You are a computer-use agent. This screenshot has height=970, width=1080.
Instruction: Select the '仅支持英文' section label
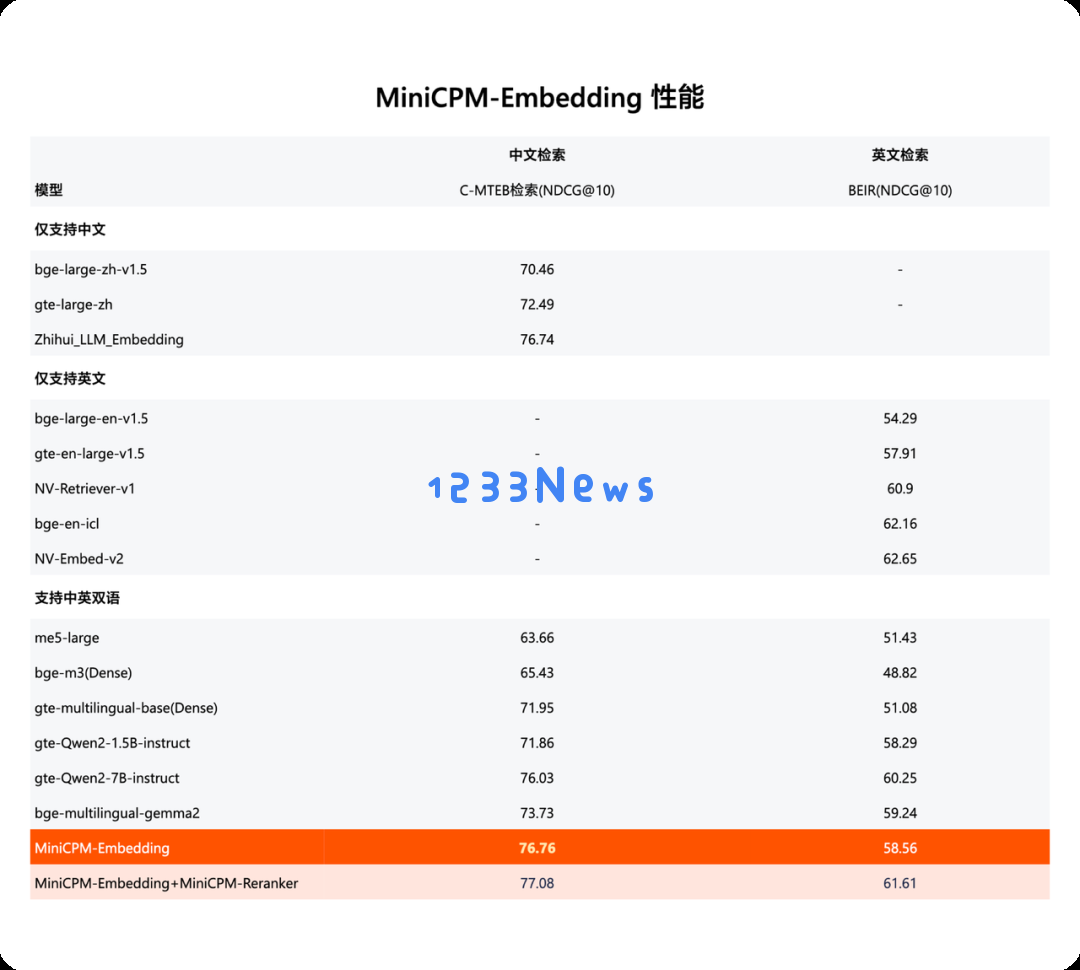[x=70, y=378]
